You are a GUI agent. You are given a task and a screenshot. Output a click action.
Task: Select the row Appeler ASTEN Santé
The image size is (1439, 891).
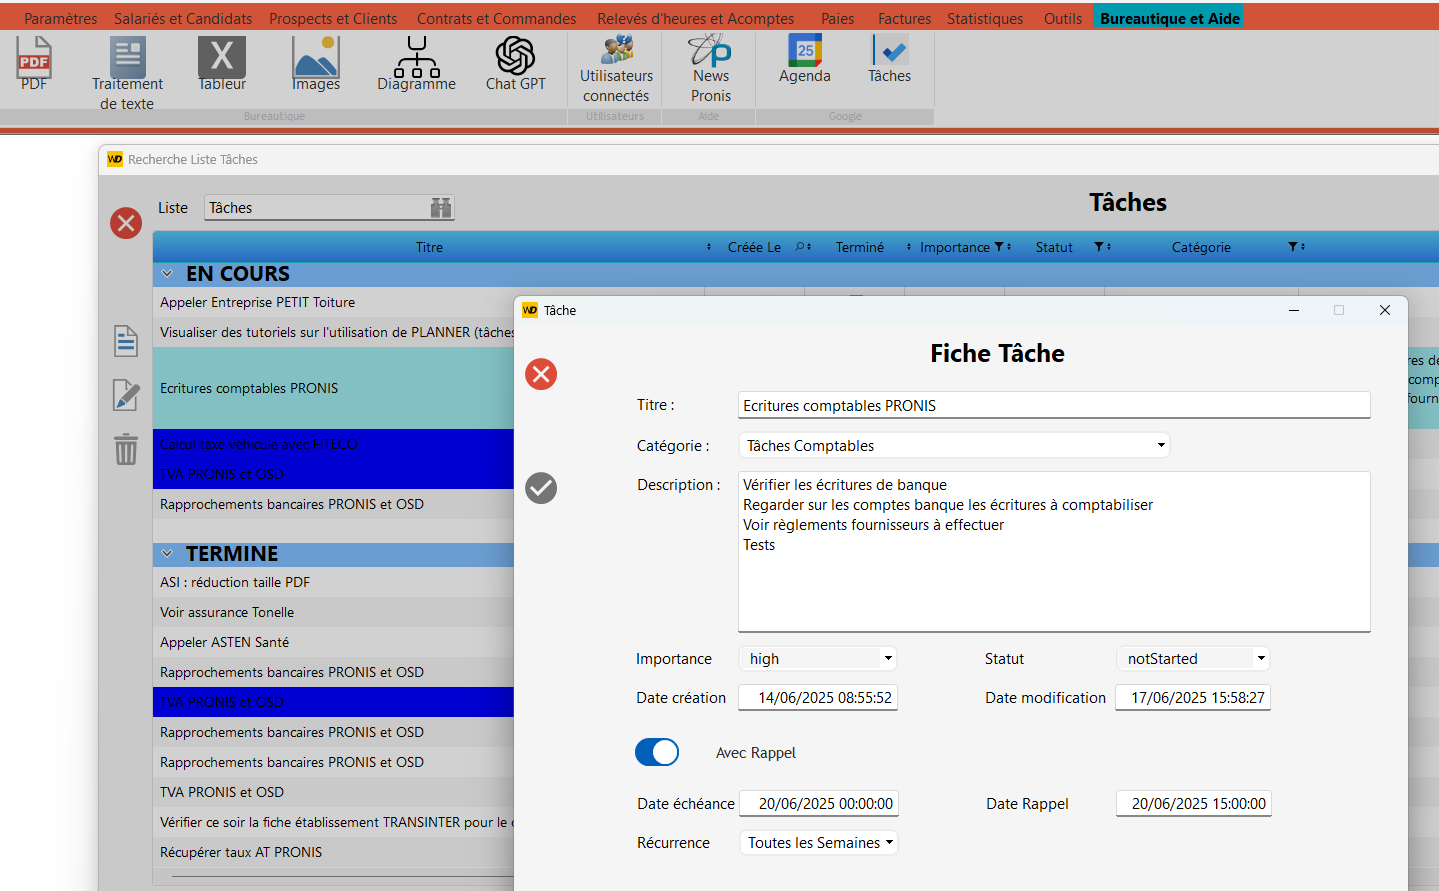pyautogui.click(x=333, y=642)
